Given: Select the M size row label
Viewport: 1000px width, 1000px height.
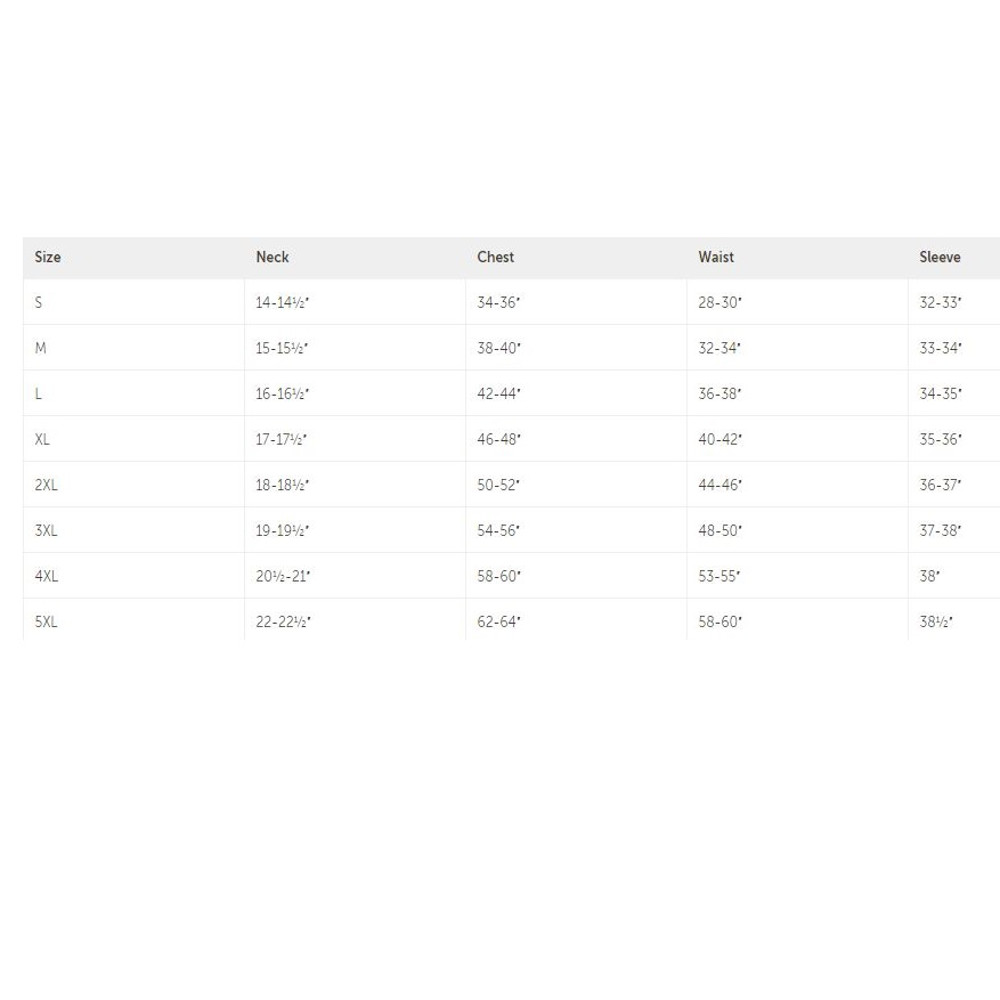Looking at the screenshot, I should 40,348.
